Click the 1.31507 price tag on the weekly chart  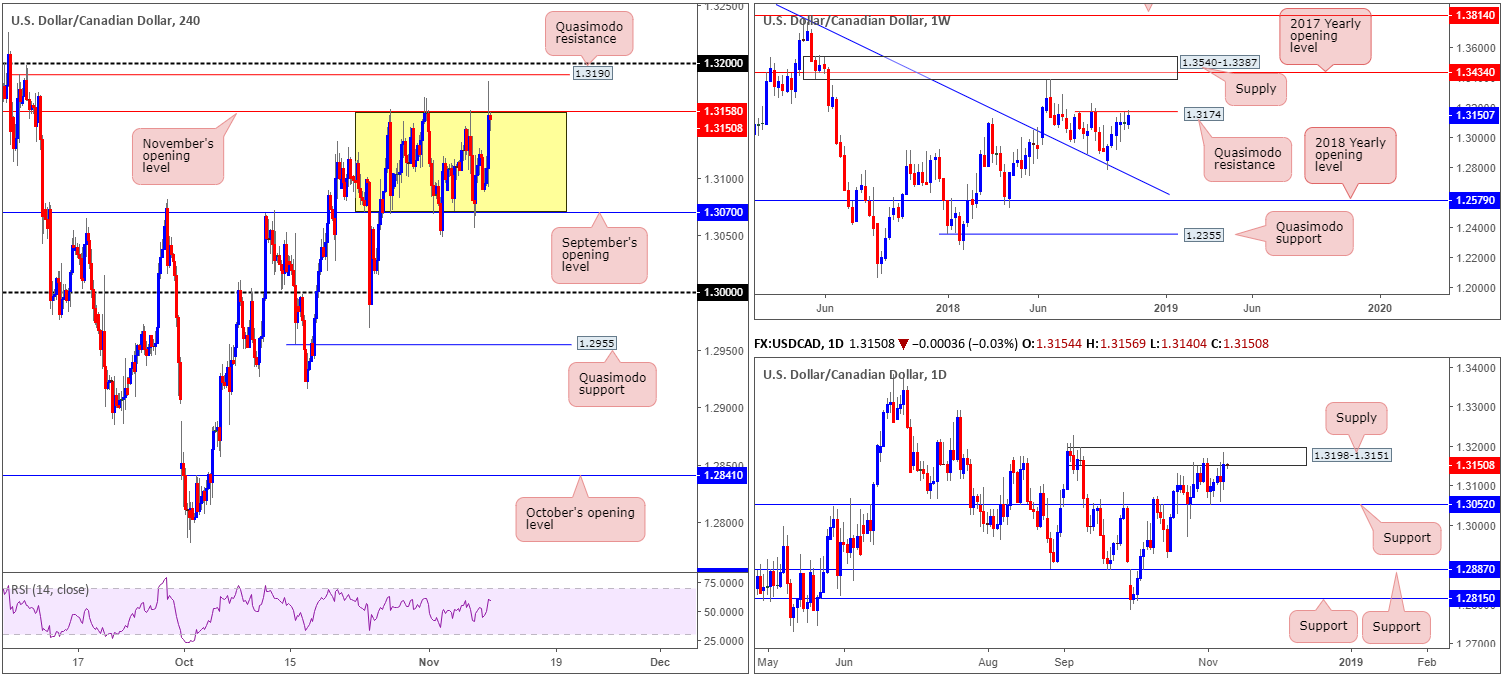(1475, 116)
